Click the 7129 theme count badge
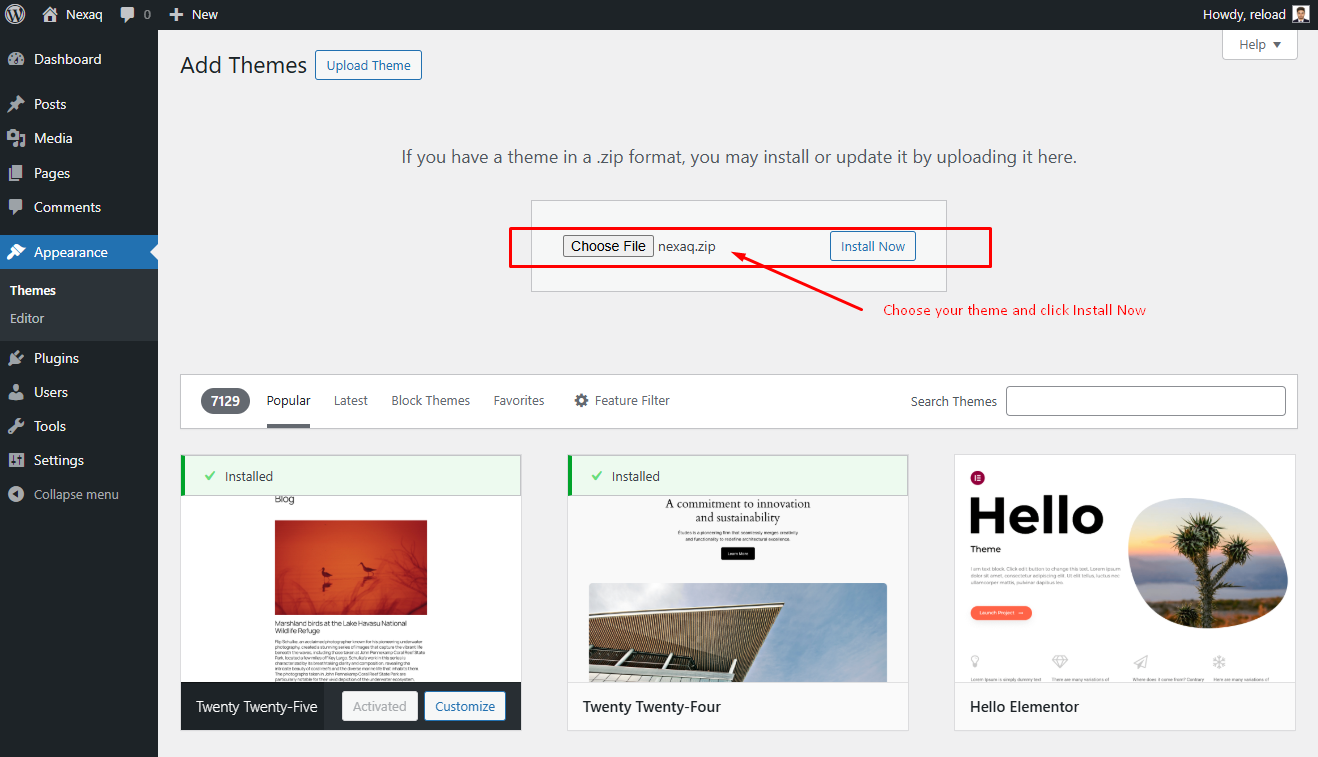This screenshot has height=757, width=1318. coord(225,400)
